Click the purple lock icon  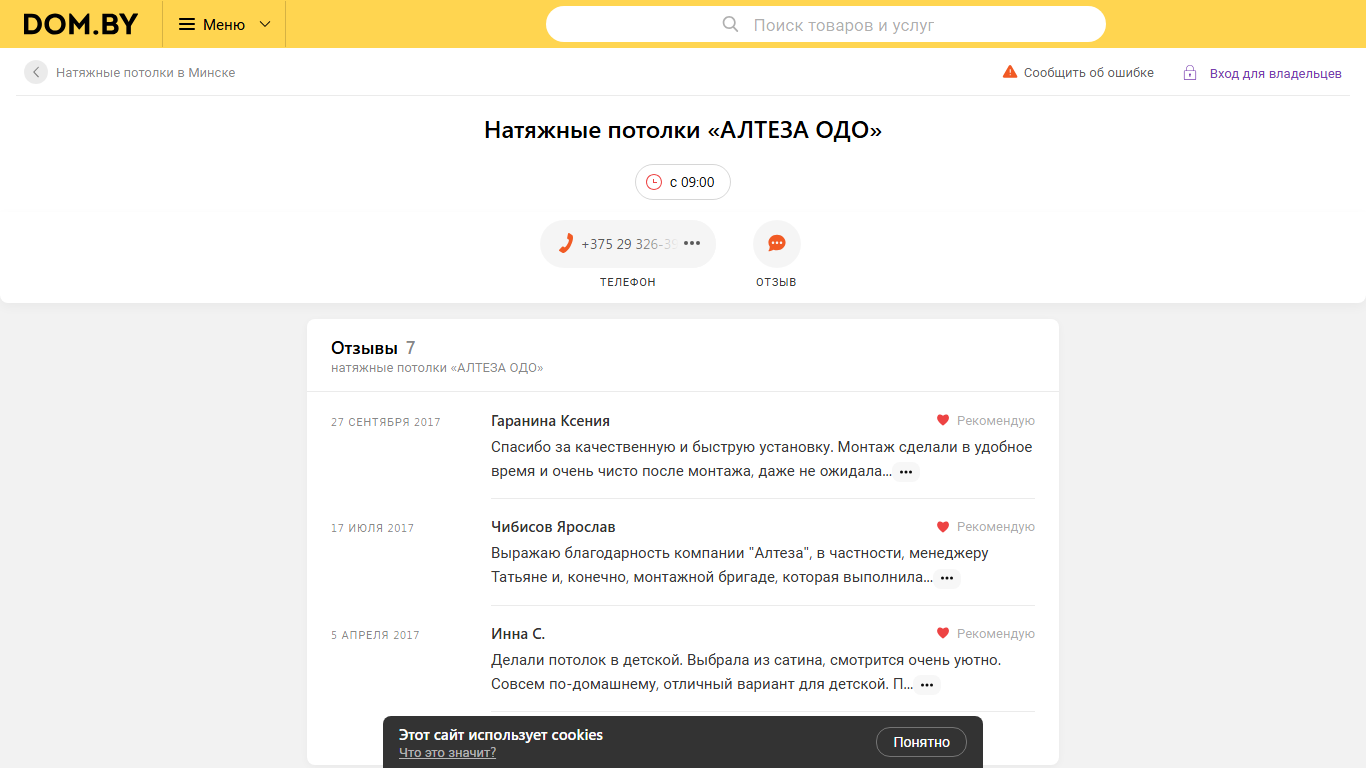[1190, 73]
